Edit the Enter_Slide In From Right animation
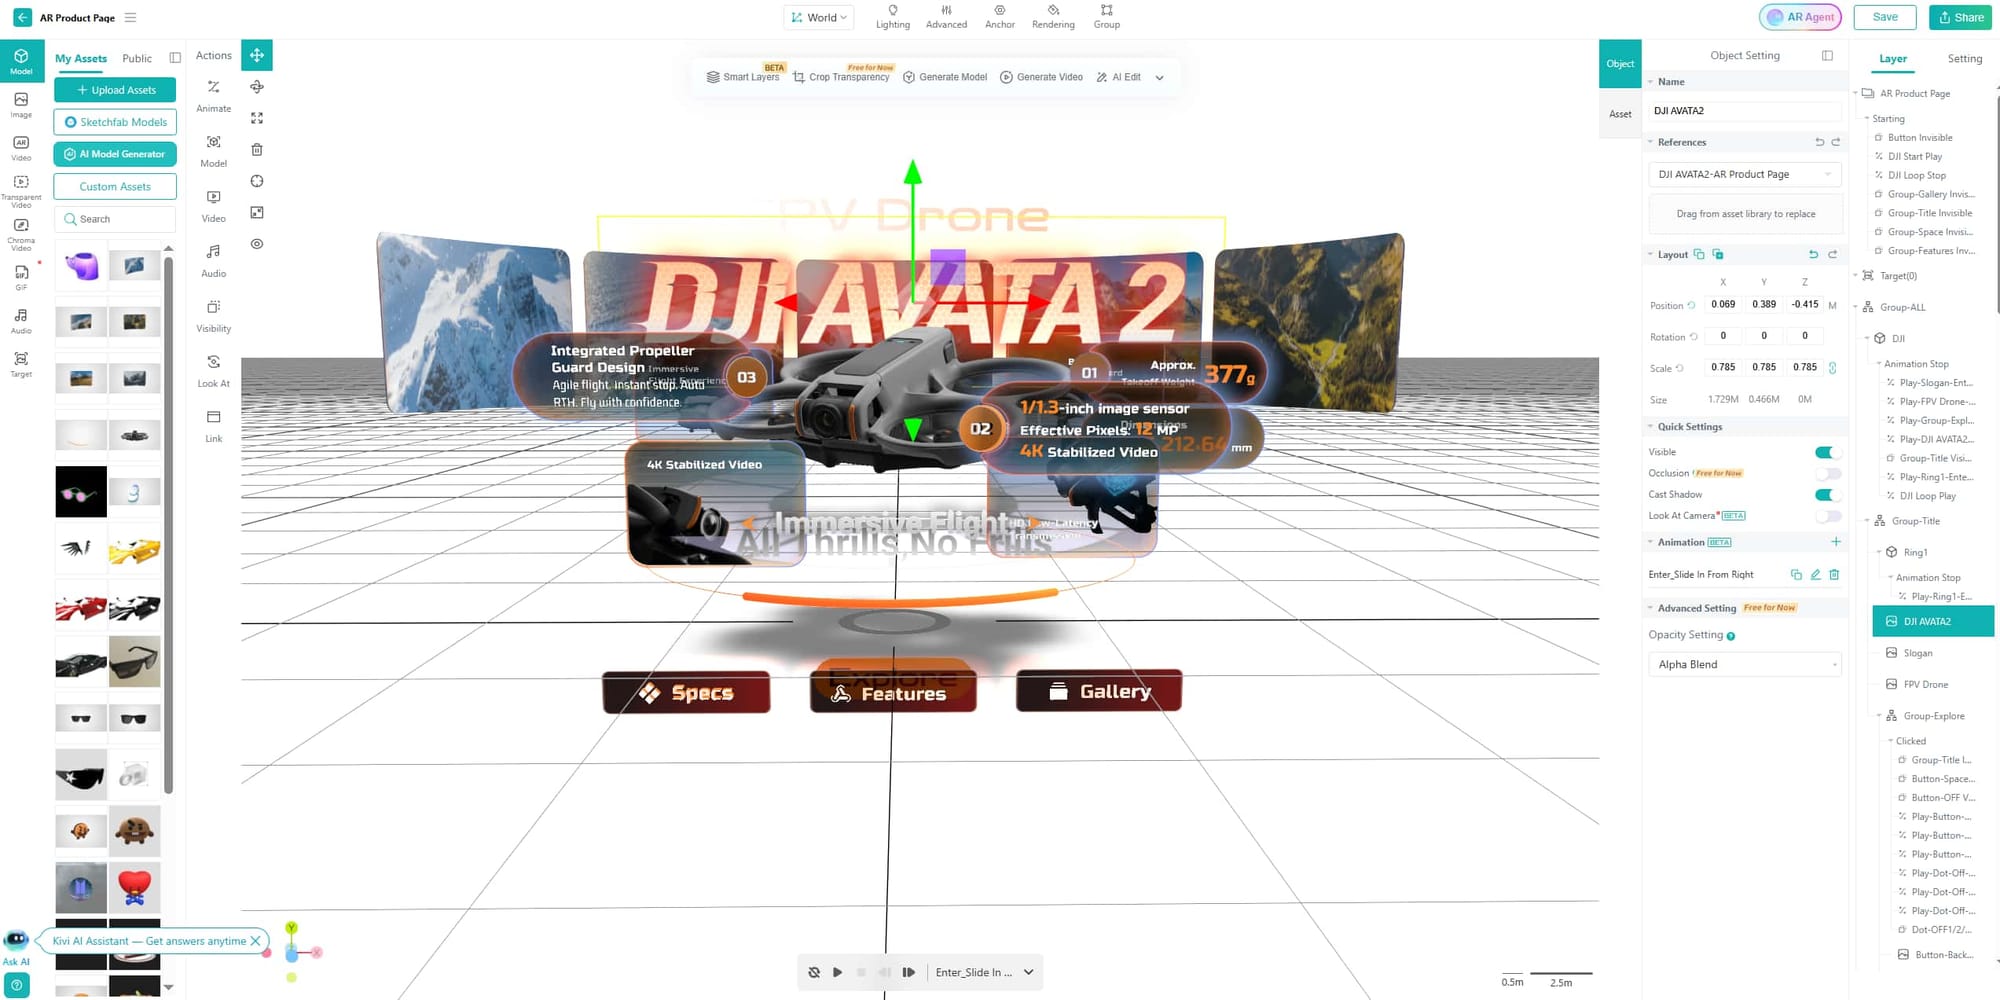The width and height of the screenshot is (2000, 1000). point(1815,574)
